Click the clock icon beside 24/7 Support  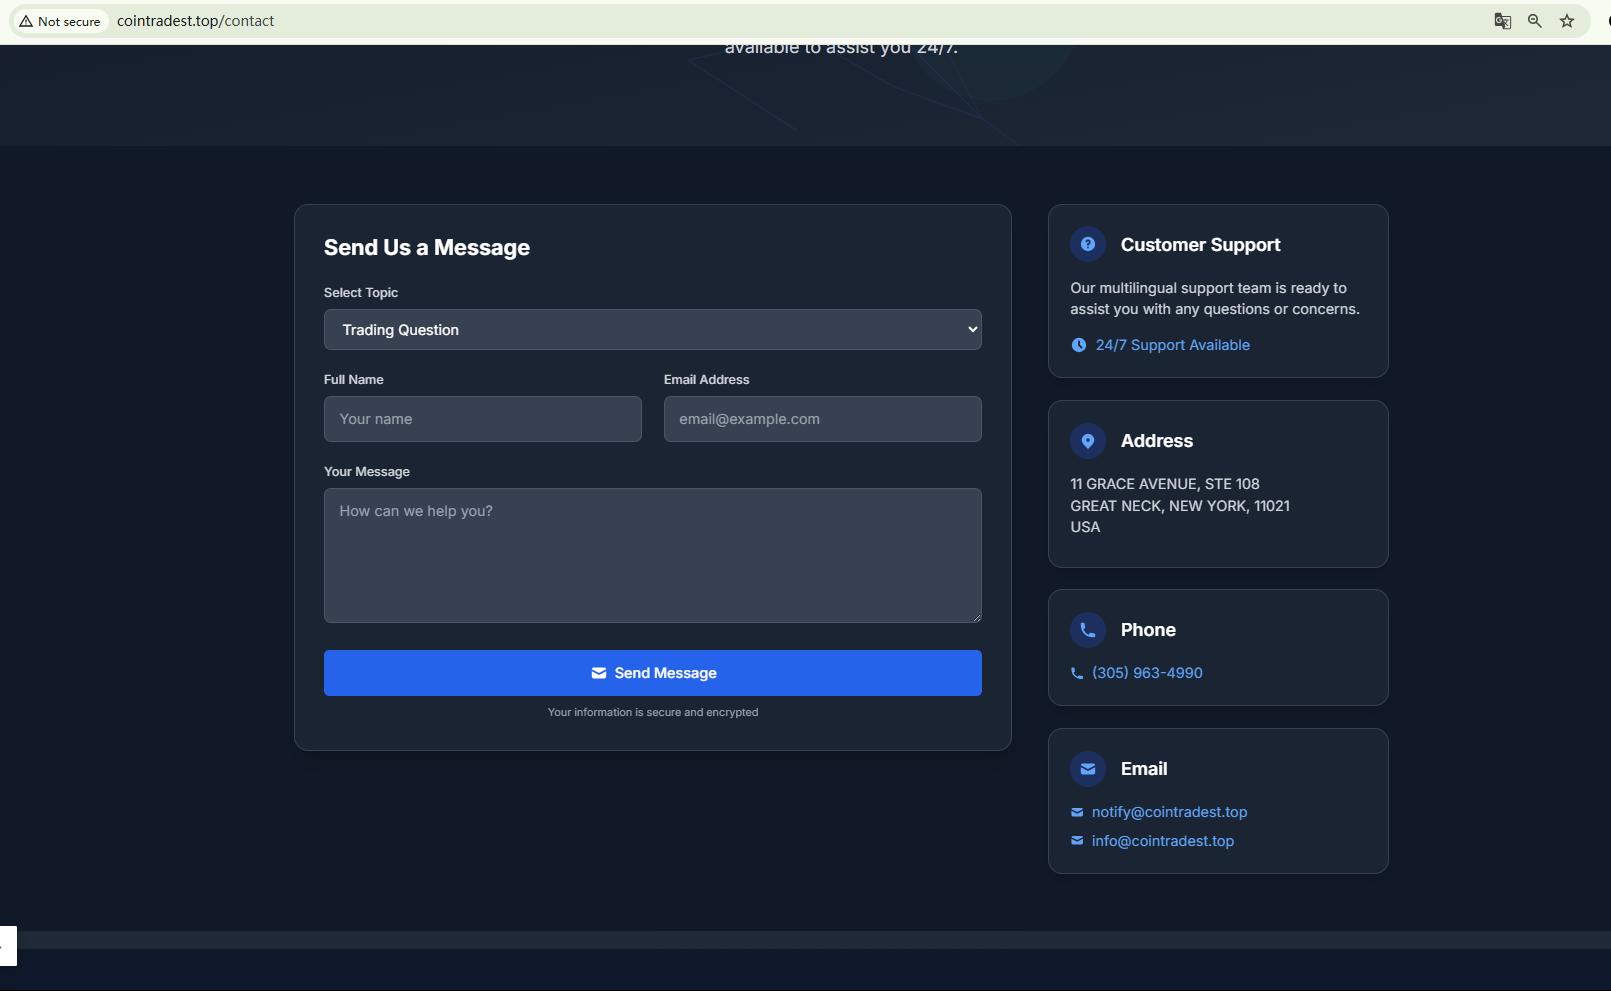[x=1078, y=345]
